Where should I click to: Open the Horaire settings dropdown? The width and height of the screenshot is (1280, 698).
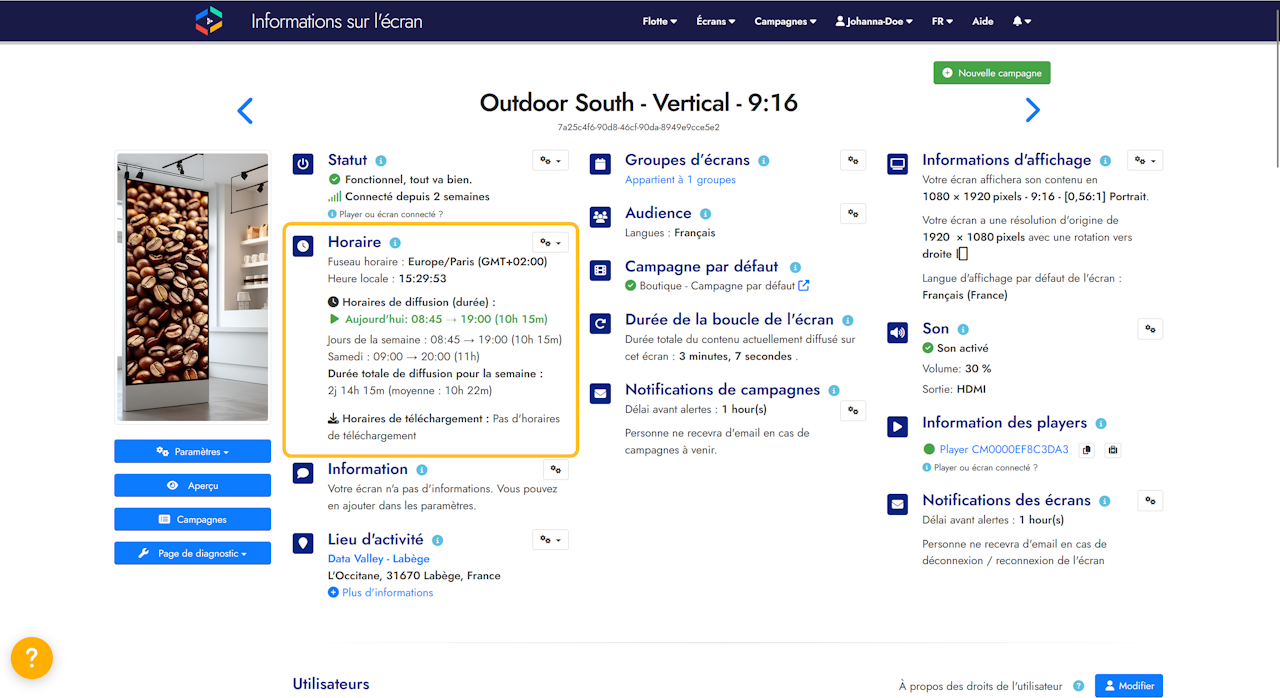550,242
